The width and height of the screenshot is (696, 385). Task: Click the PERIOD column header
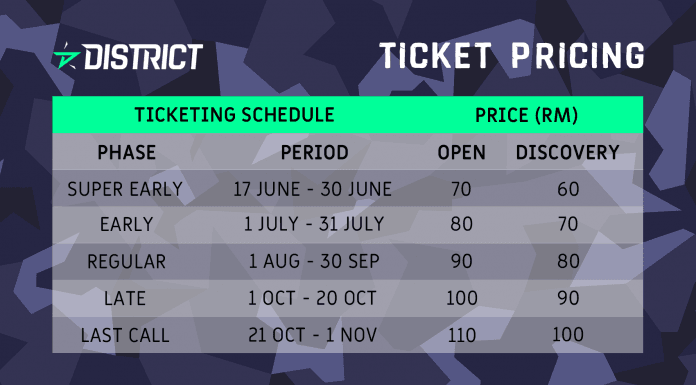coord(314,153)
